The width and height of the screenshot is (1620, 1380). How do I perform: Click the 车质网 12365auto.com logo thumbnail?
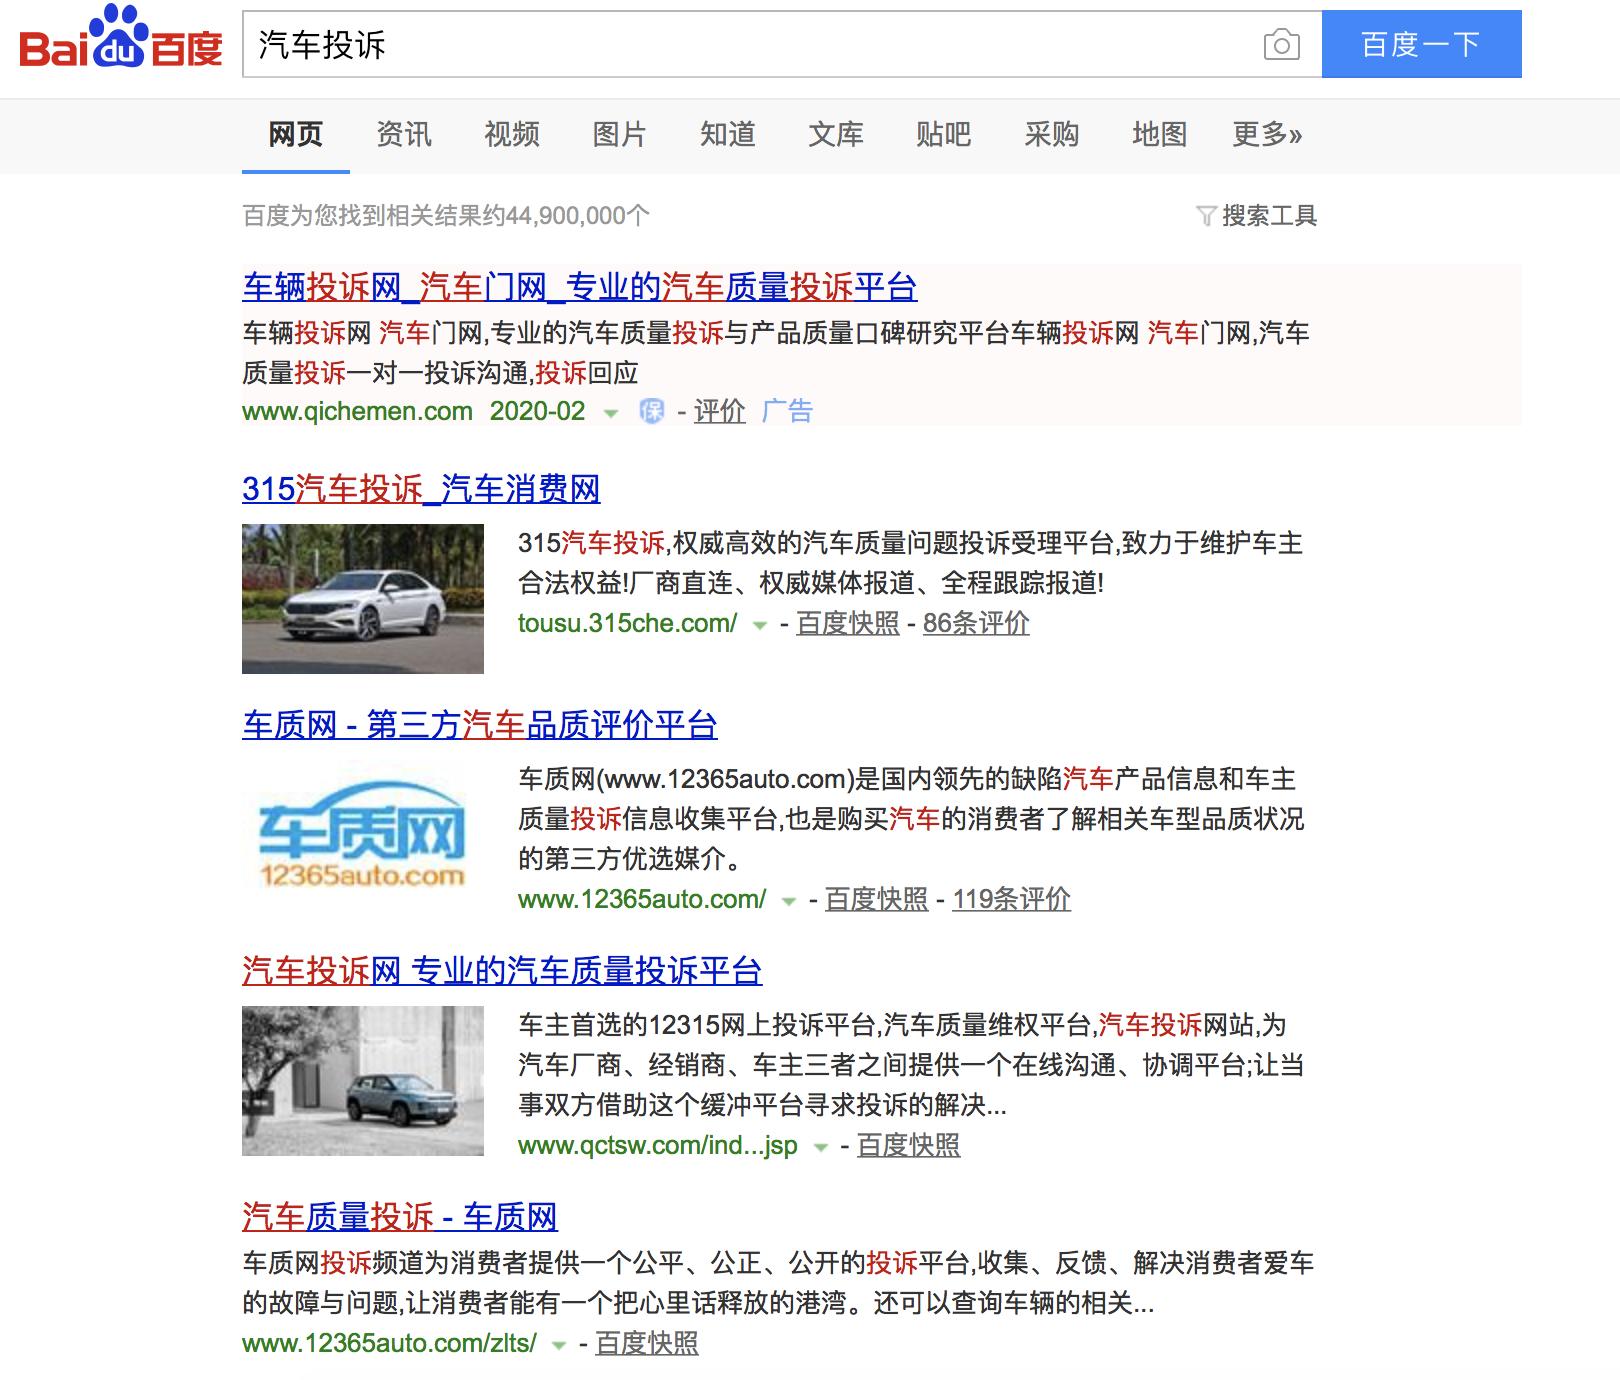coord(363,834)
